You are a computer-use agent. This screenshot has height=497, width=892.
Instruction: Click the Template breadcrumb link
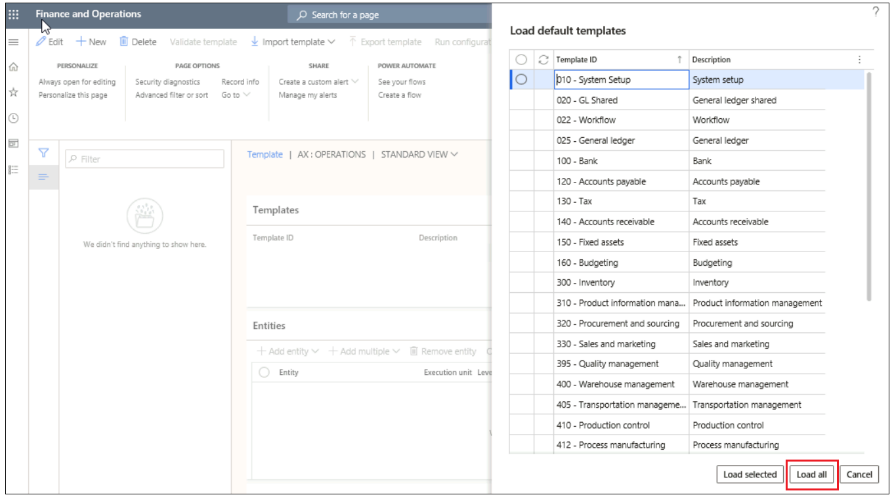265,154
